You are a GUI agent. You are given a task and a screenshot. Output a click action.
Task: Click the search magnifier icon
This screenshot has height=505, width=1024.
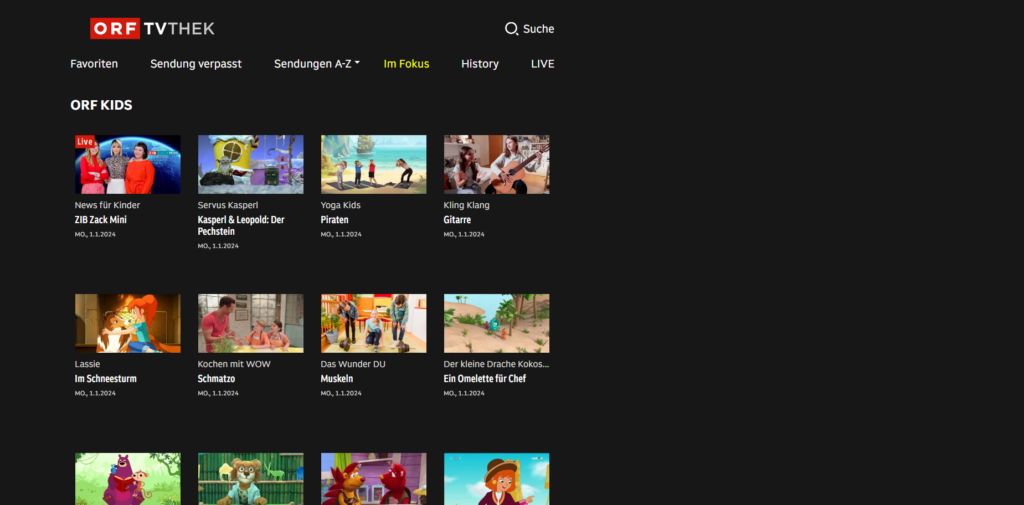511,29
